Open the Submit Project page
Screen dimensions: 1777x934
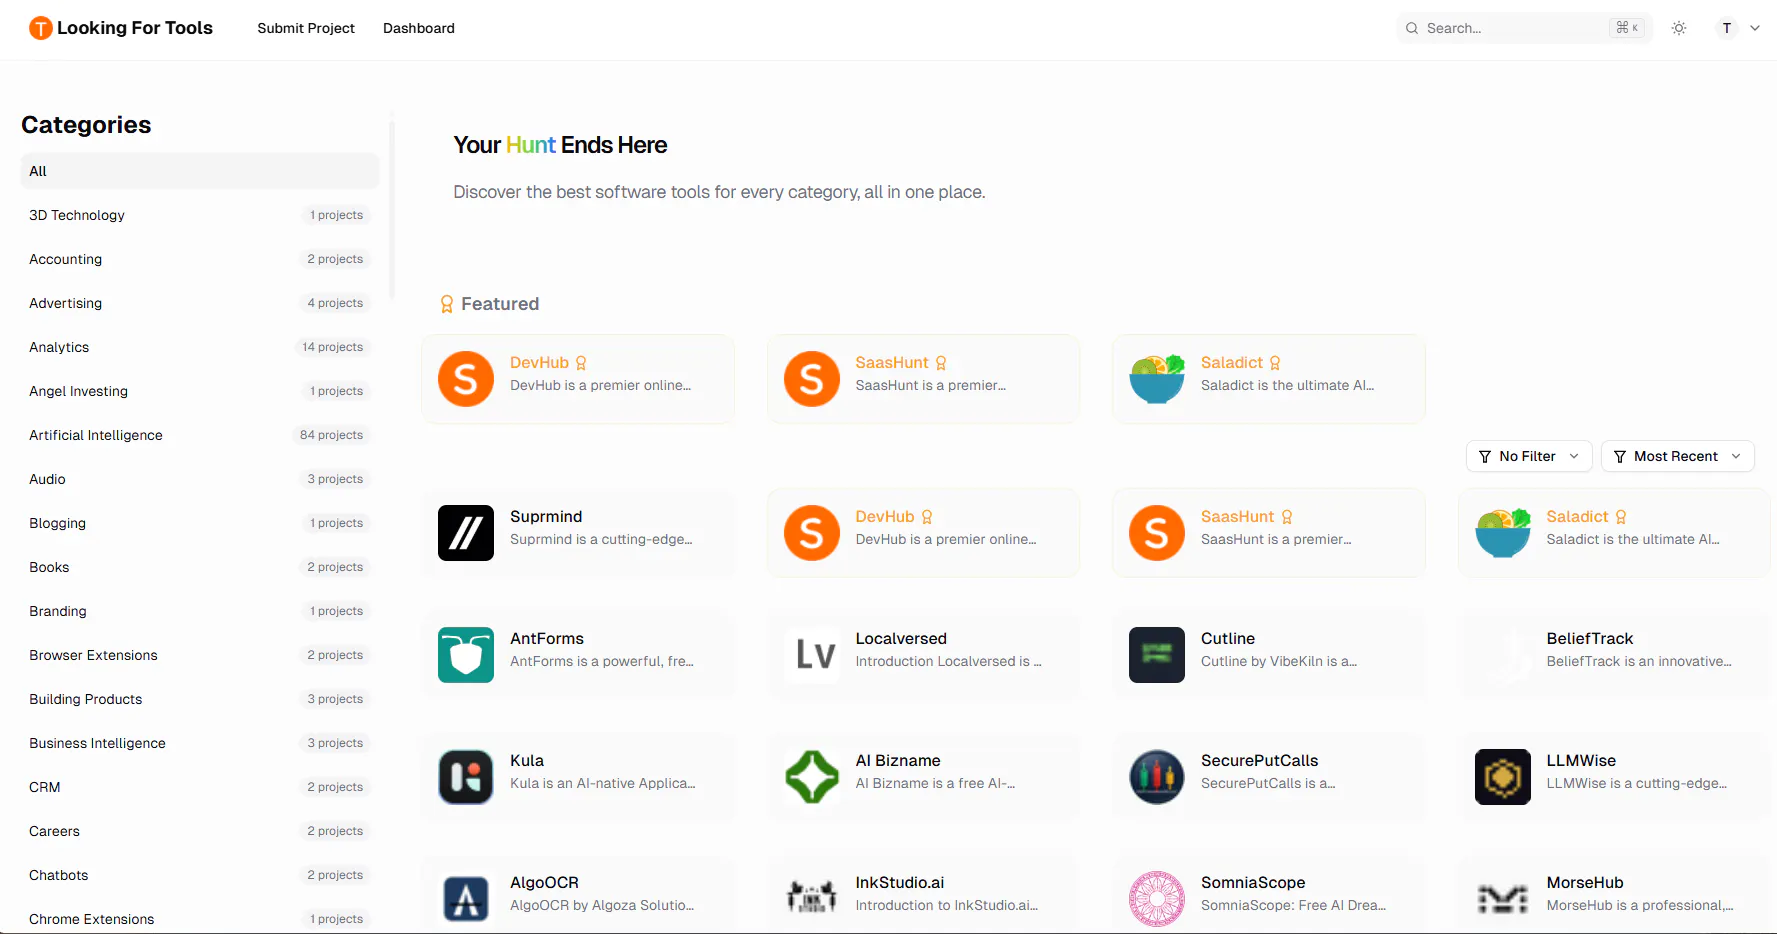(306, 28)
